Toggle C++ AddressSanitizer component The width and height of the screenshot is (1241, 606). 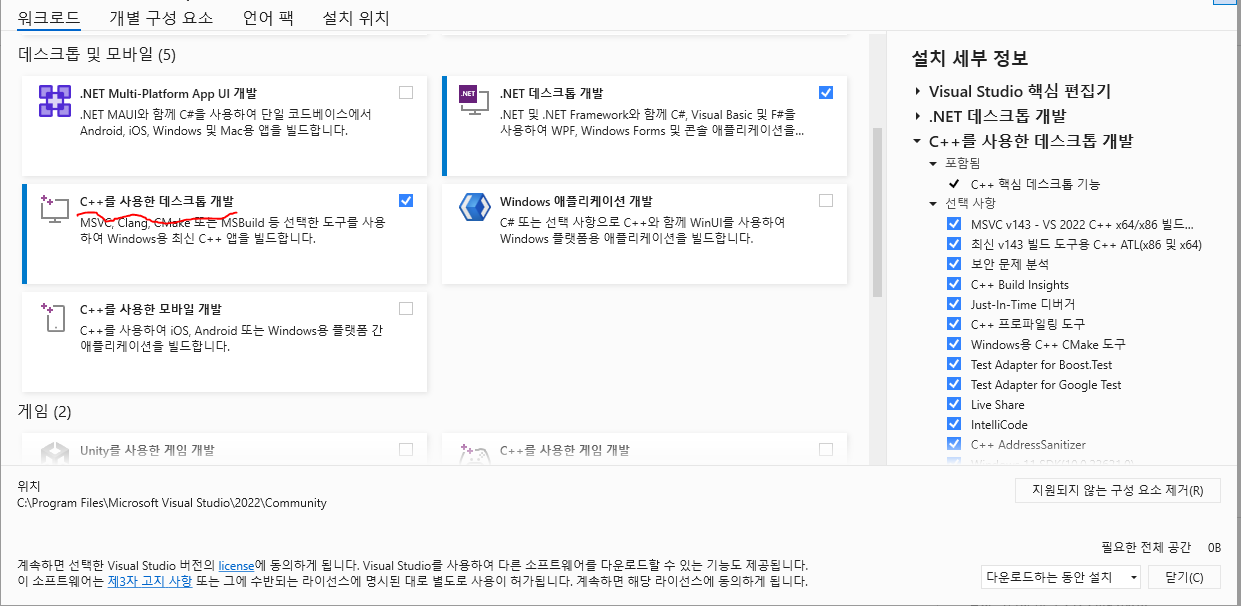954,444
